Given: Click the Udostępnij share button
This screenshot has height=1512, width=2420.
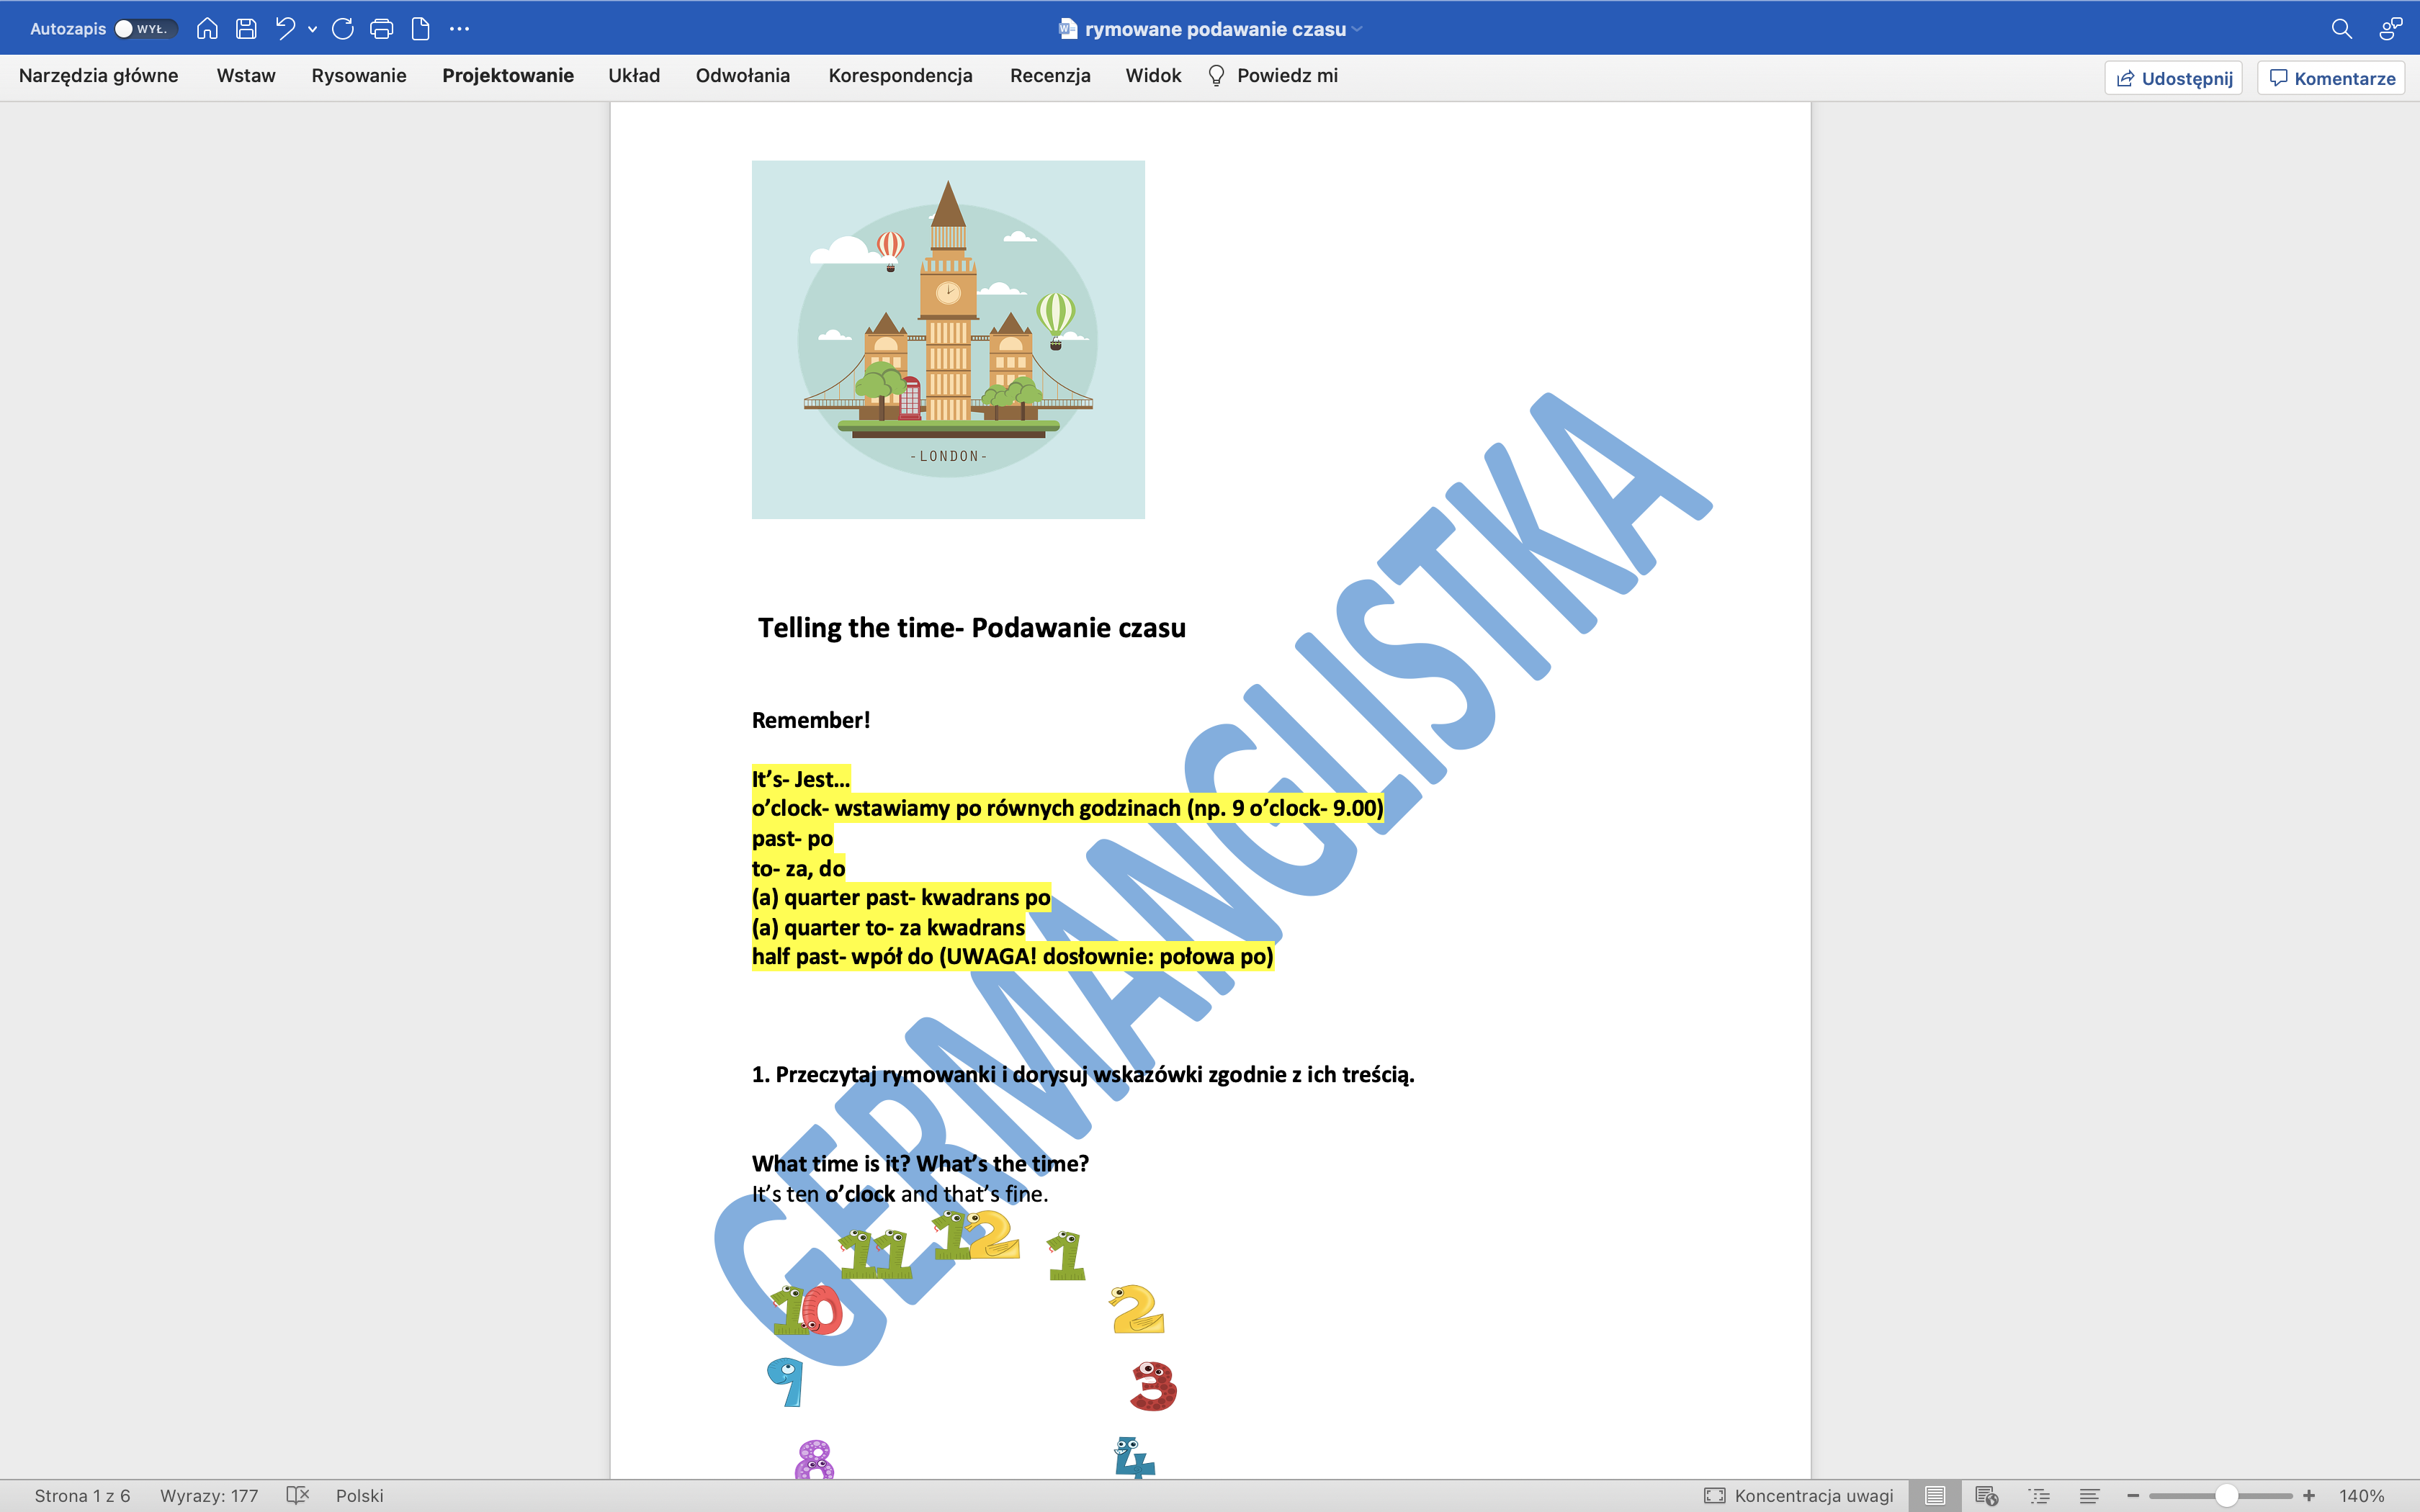Looking at the screenshot, I should click(x=2173, y=78).
